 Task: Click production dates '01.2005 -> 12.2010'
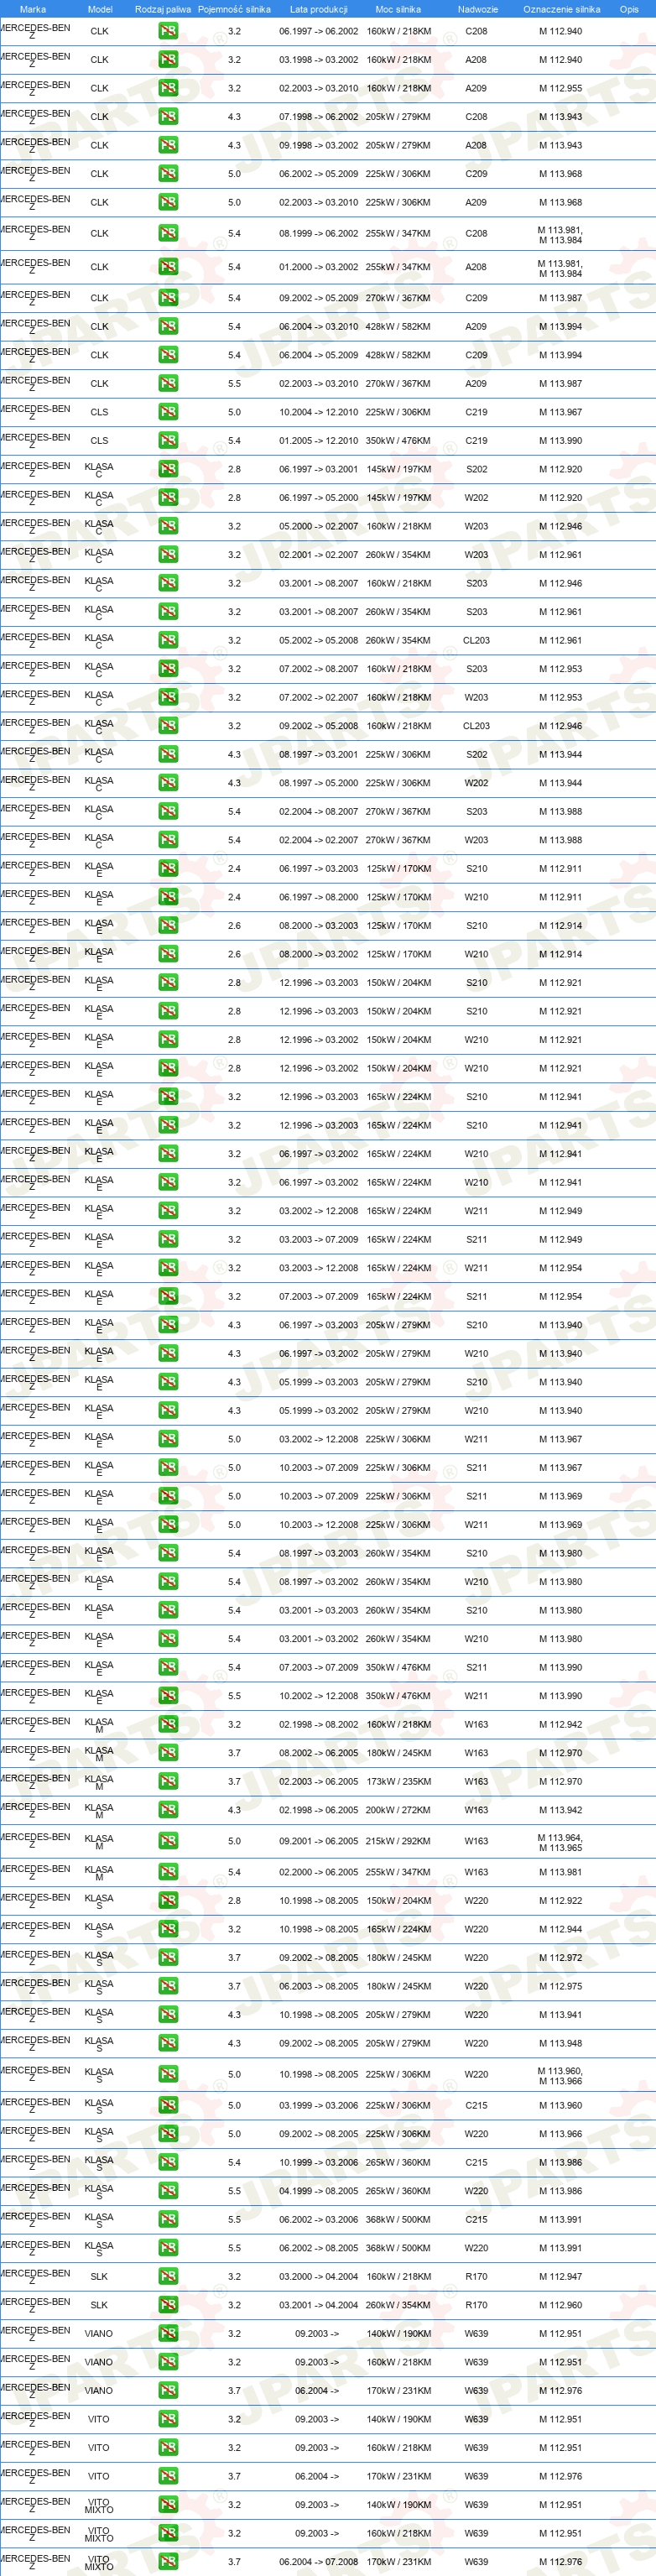(x=319, y=440)
